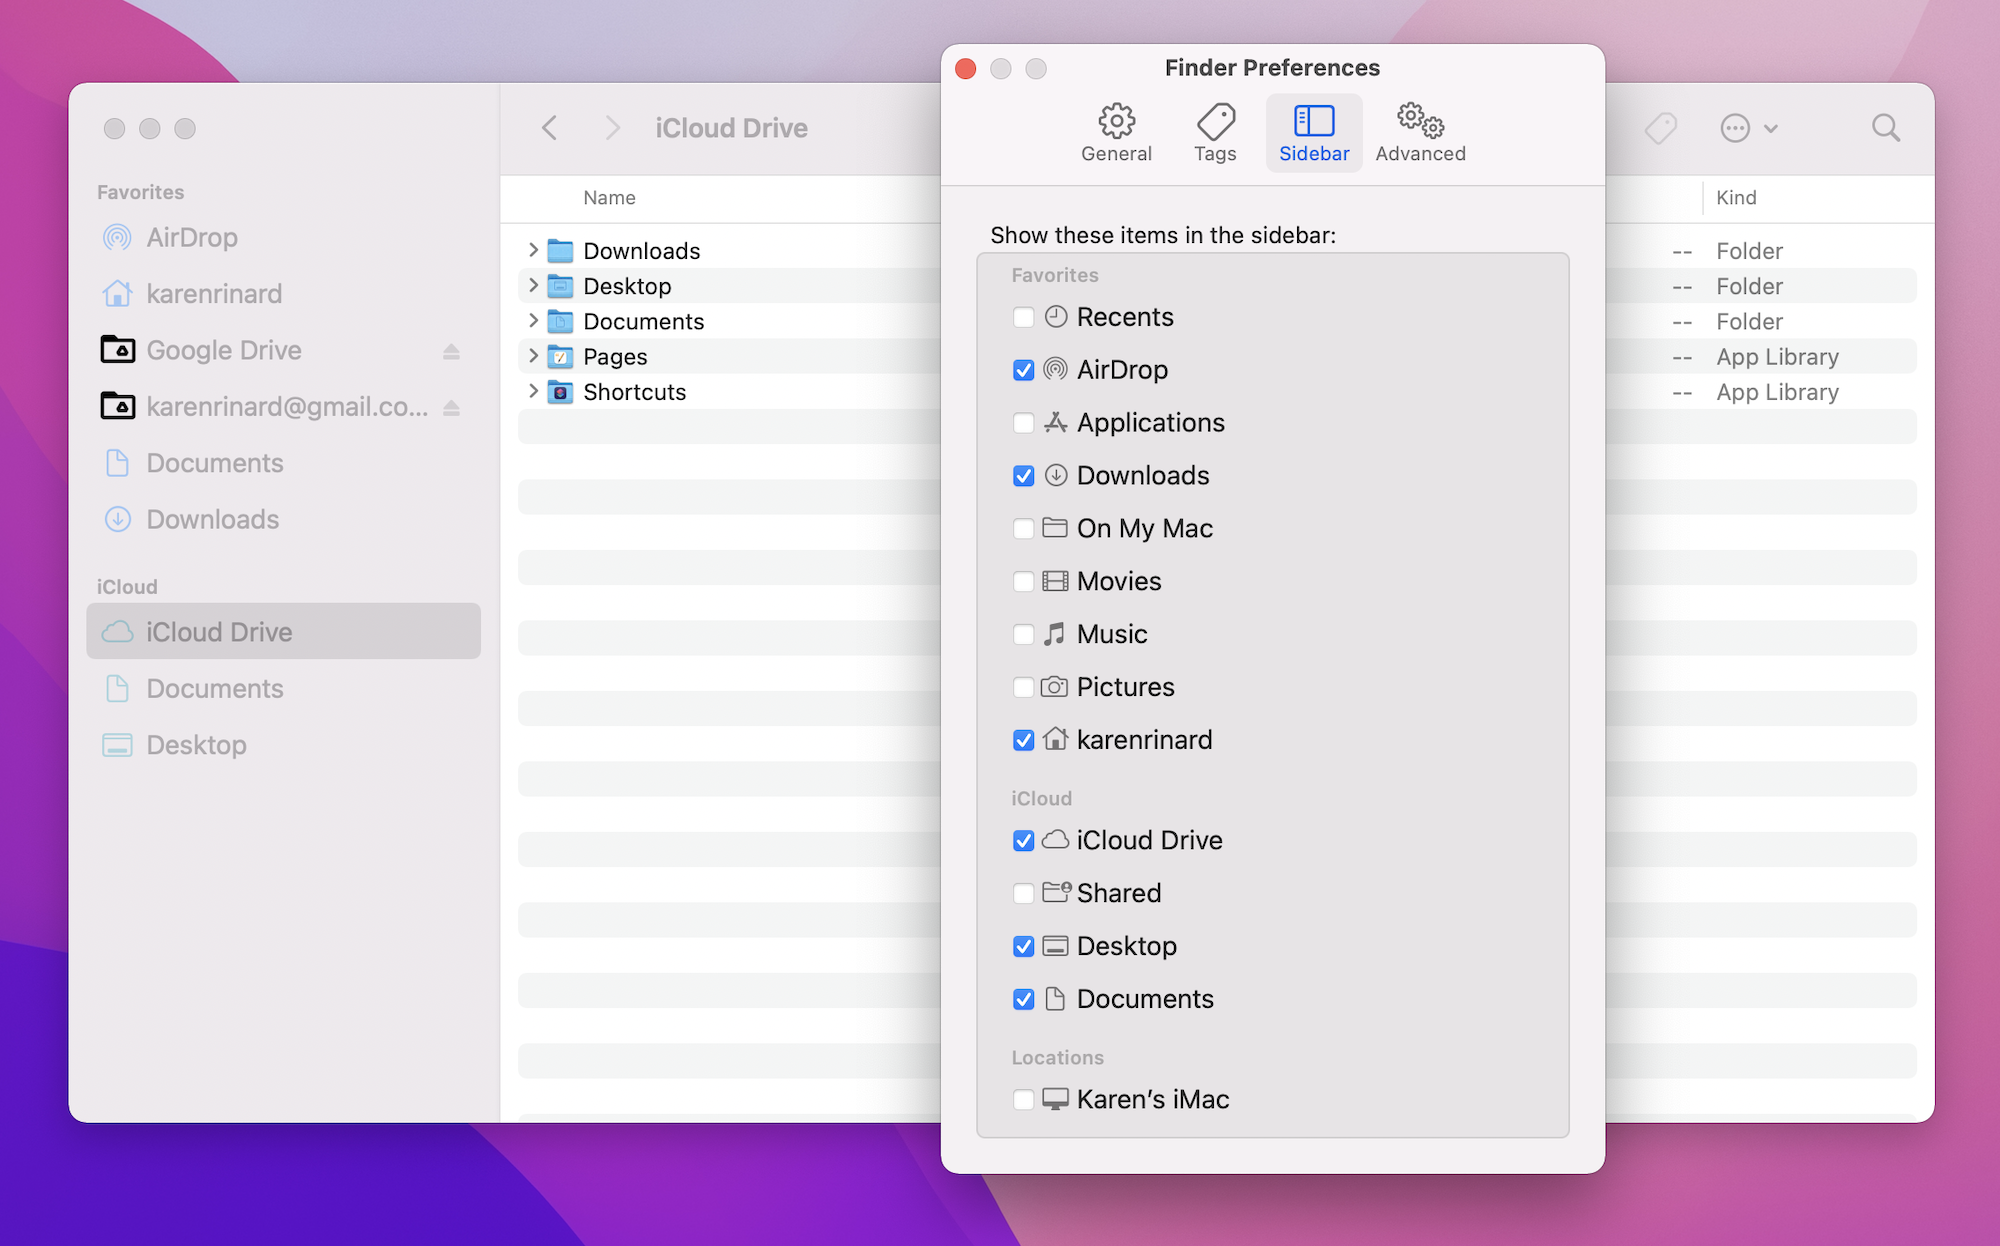
Task: Click 'App Library' kind in the Shortcuts row
Action: [x=1777, y=392]
